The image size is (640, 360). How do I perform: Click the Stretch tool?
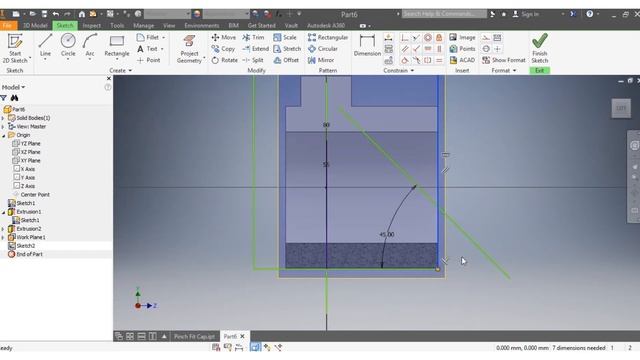point(287,49)
